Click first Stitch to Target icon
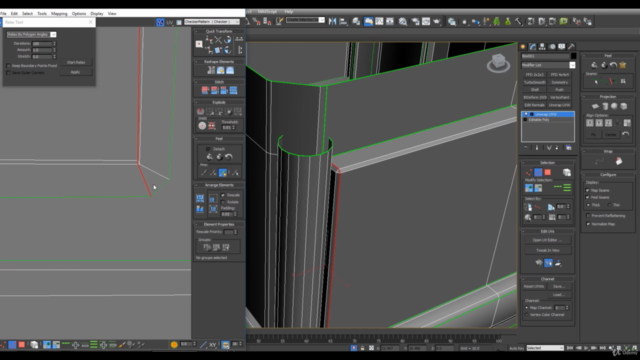This screenshot has width=640, height=360. point(205,90)
